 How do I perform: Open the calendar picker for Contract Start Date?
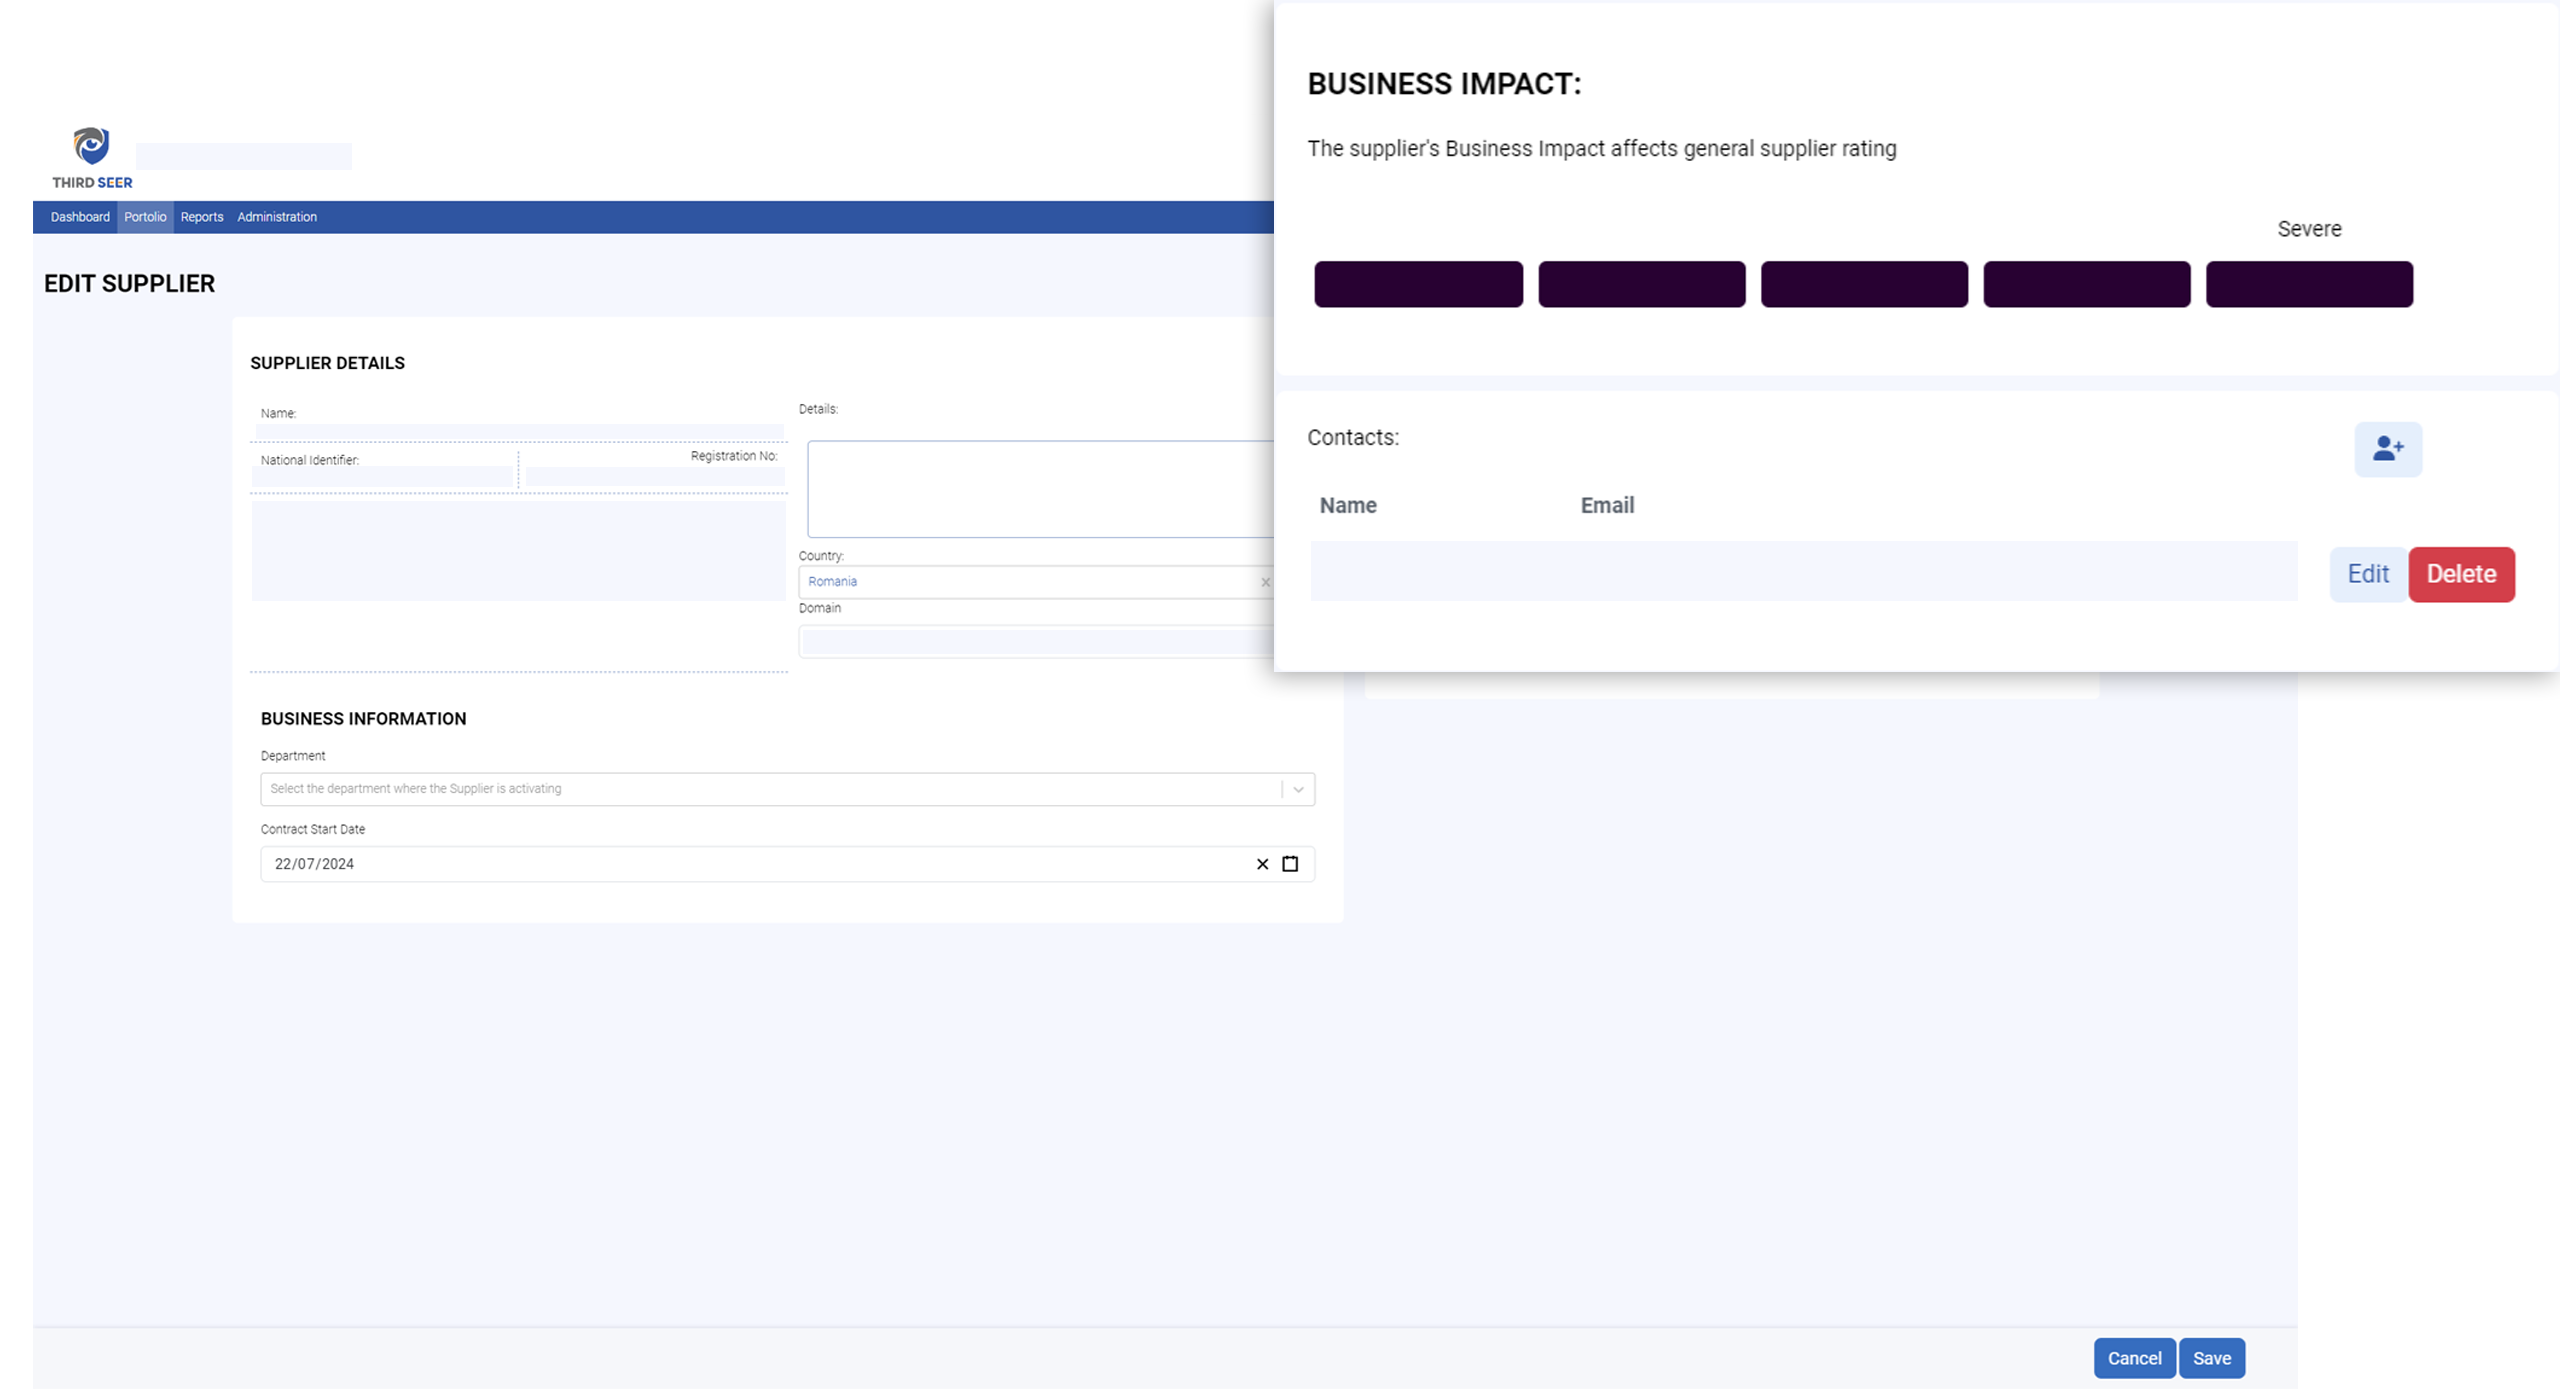1290,864
